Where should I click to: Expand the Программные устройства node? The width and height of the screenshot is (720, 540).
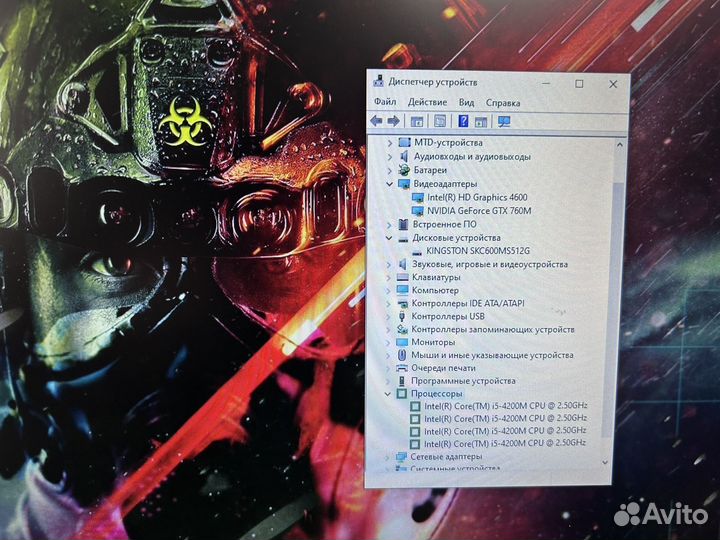coord(388,381)
